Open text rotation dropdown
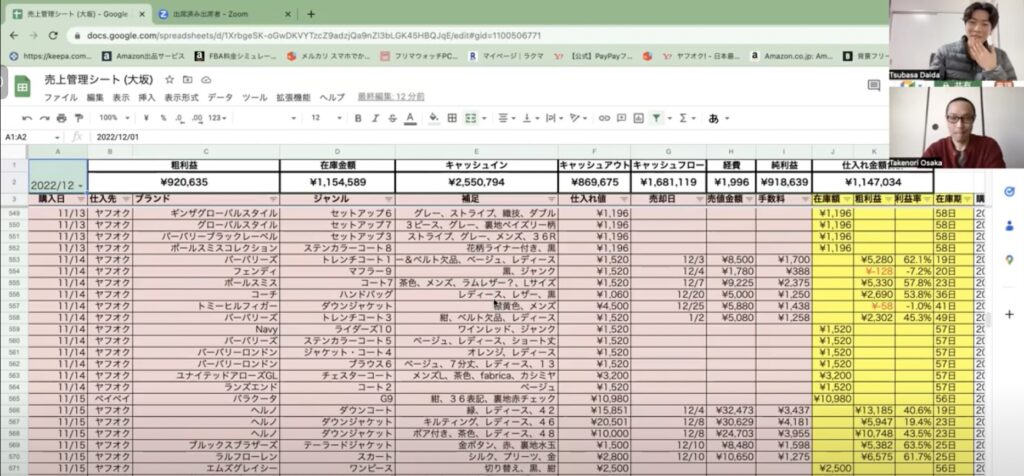The width and height of the screenshot is (1024, 476). point(579,118)
